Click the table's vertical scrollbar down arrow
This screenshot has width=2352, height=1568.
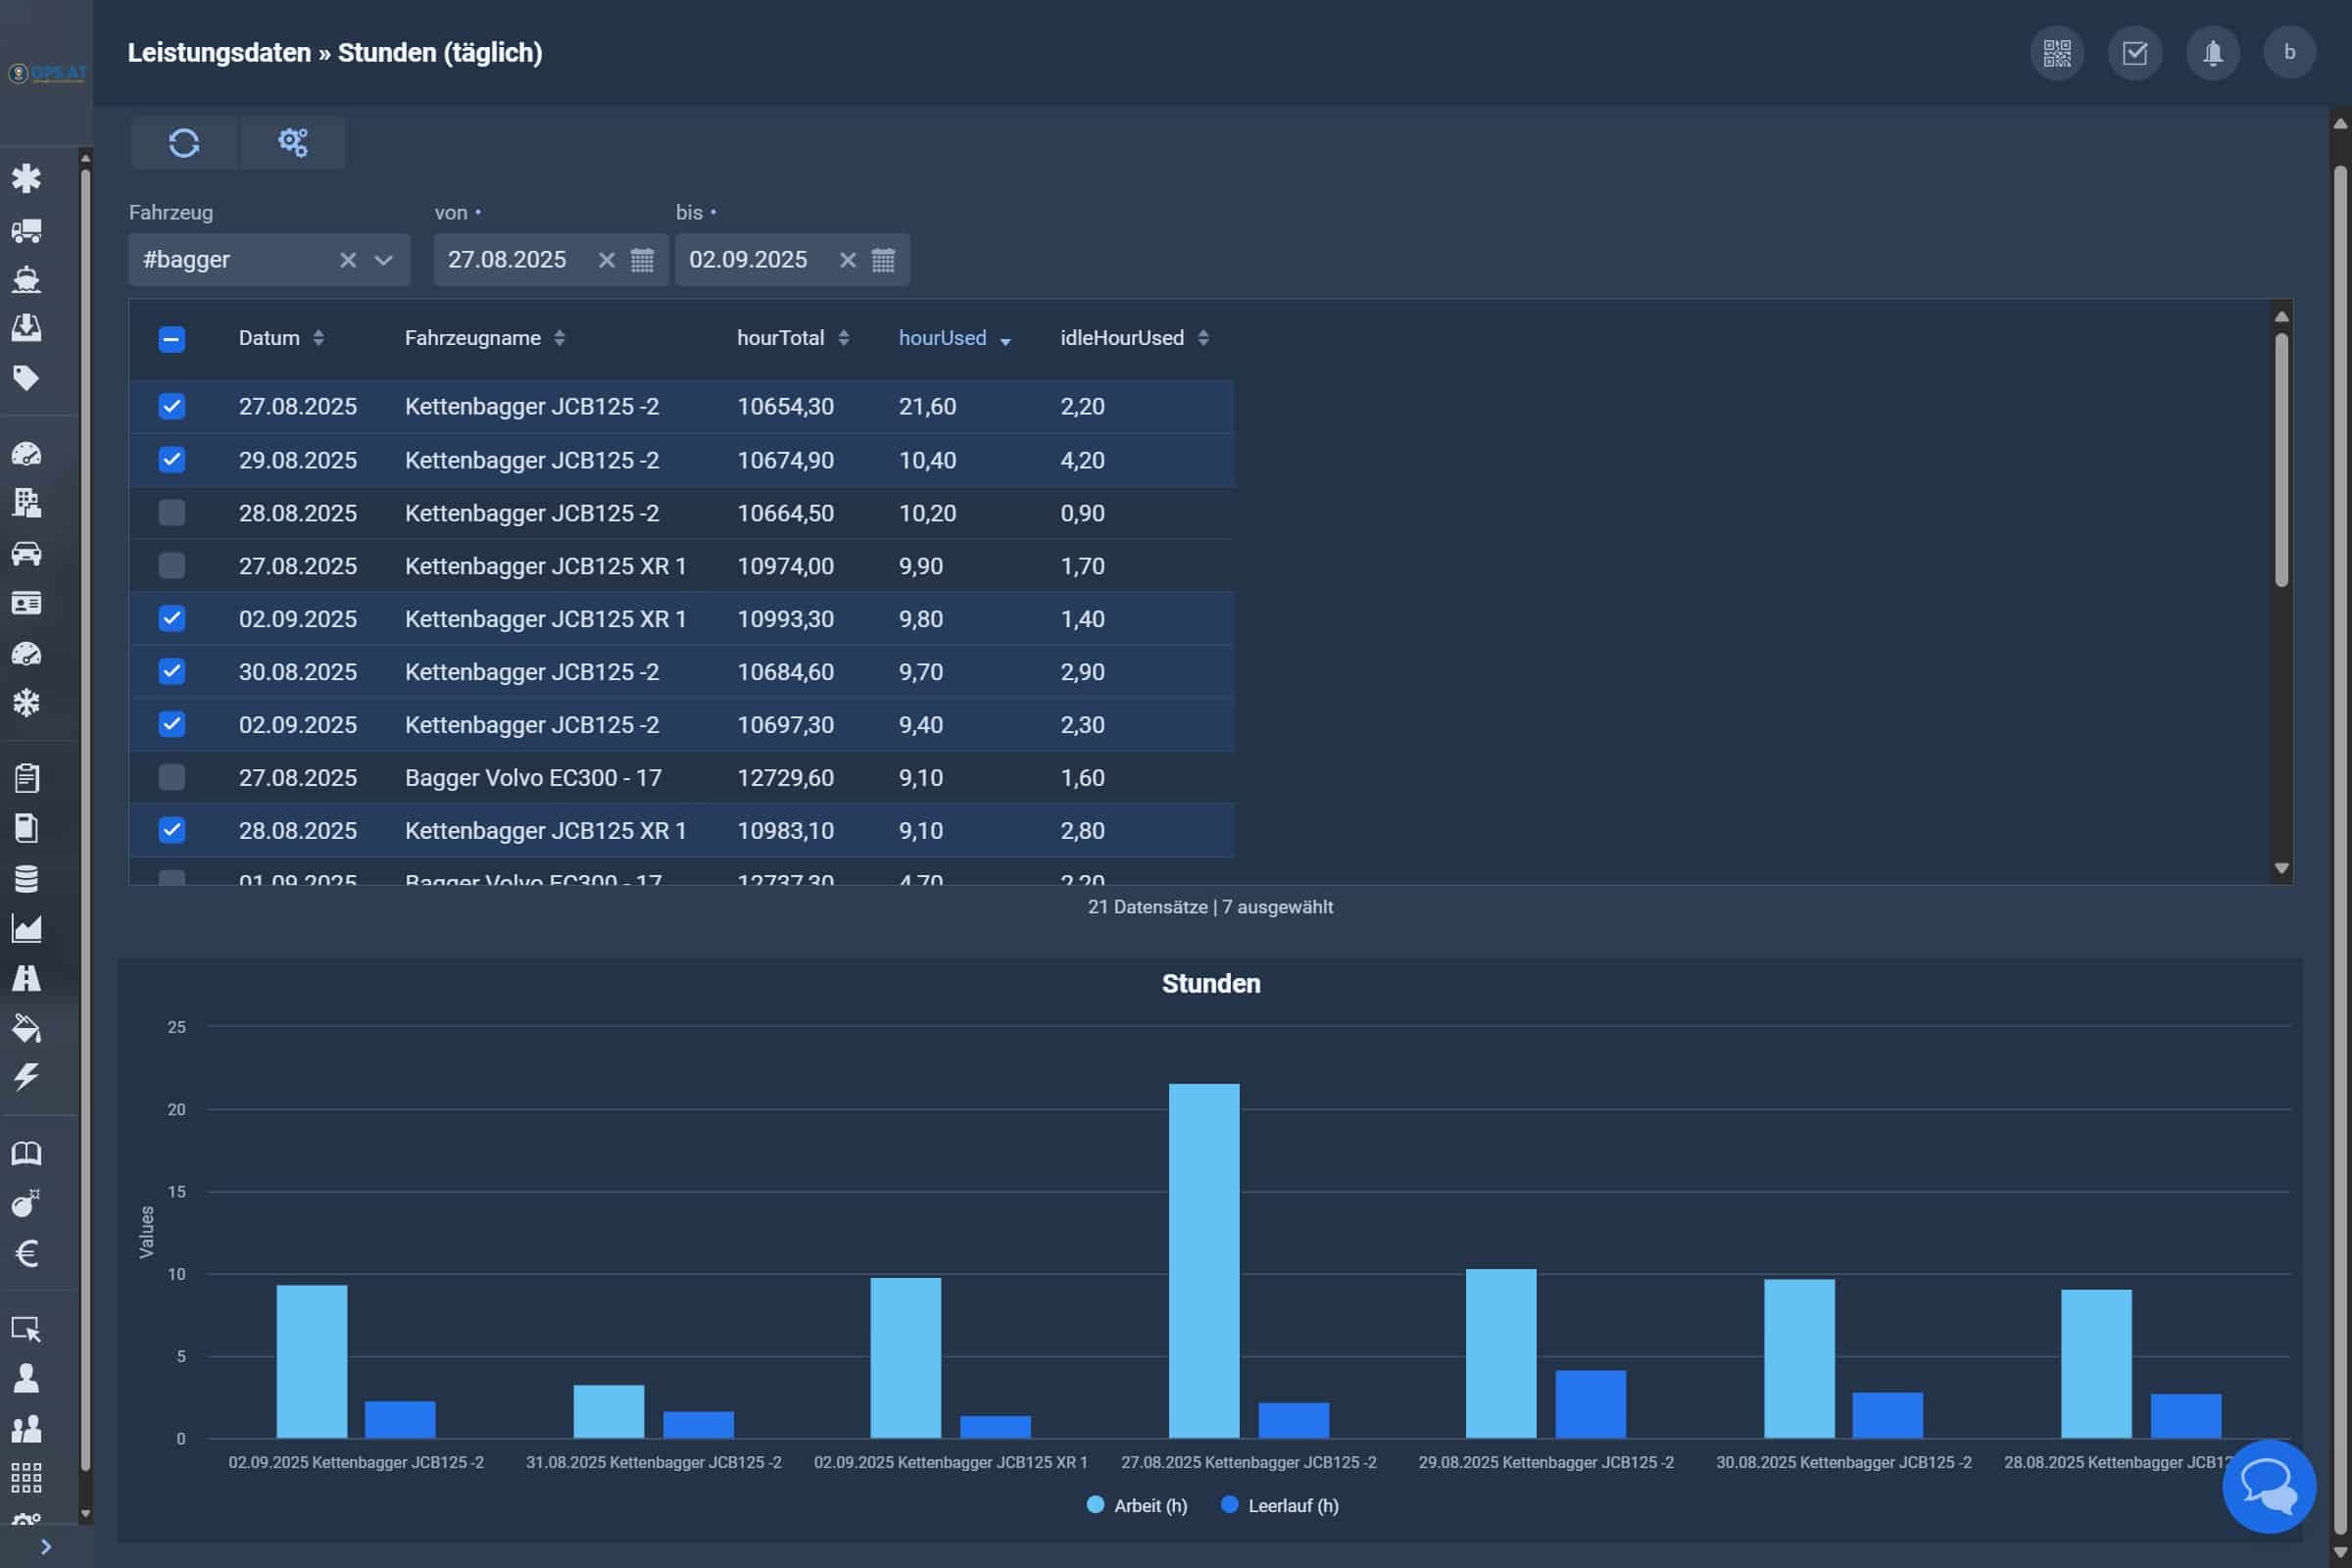2281,868
